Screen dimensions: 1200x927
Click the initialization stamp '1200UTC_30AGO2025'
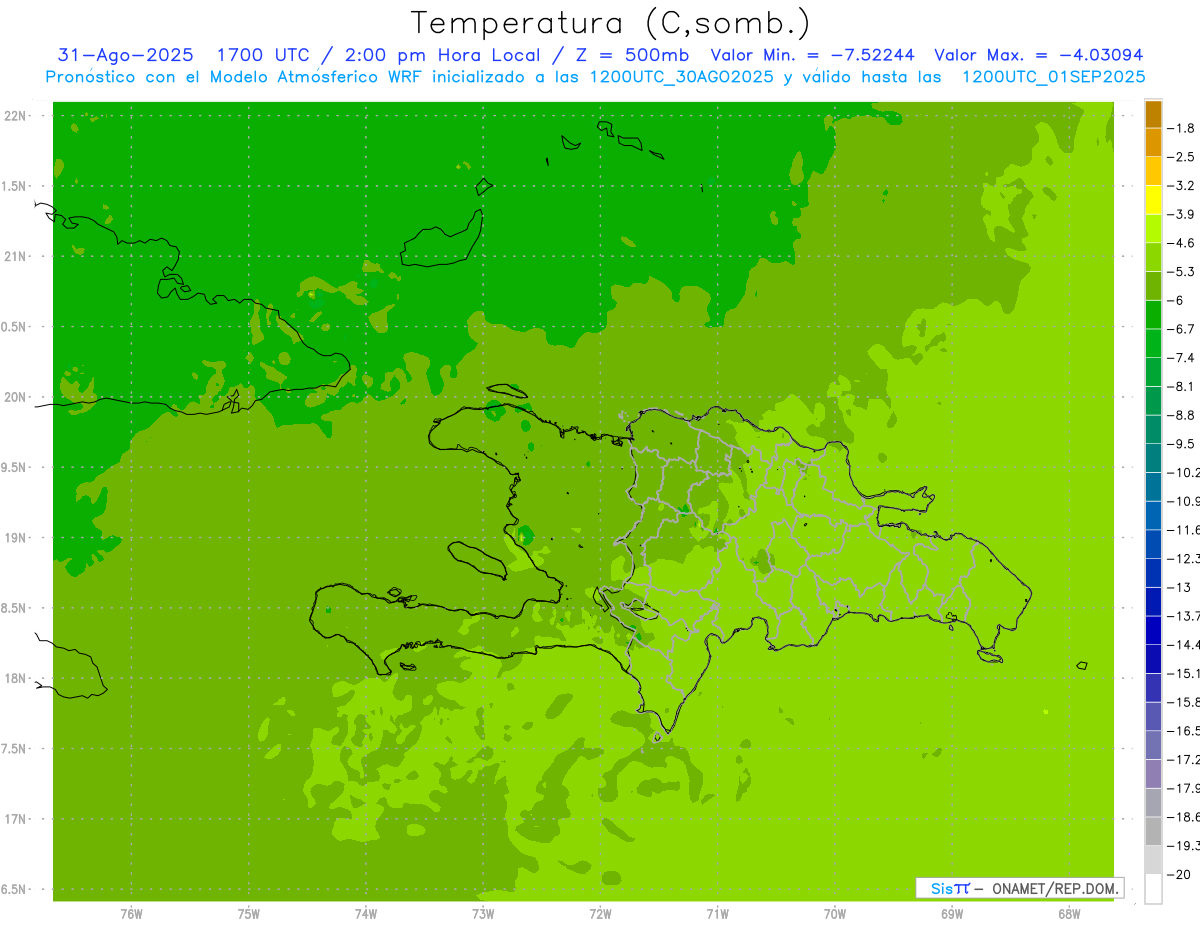pos(680,77)
